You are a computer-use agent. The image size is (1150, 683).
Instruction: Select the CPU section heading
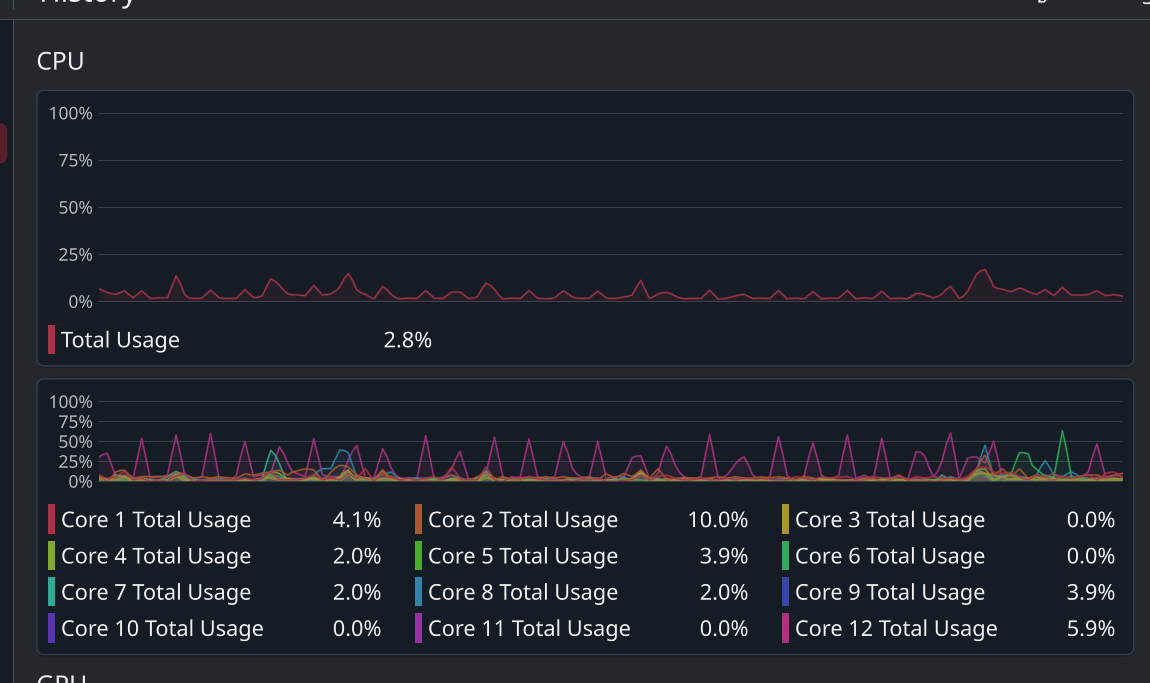(x=60, y=61)
